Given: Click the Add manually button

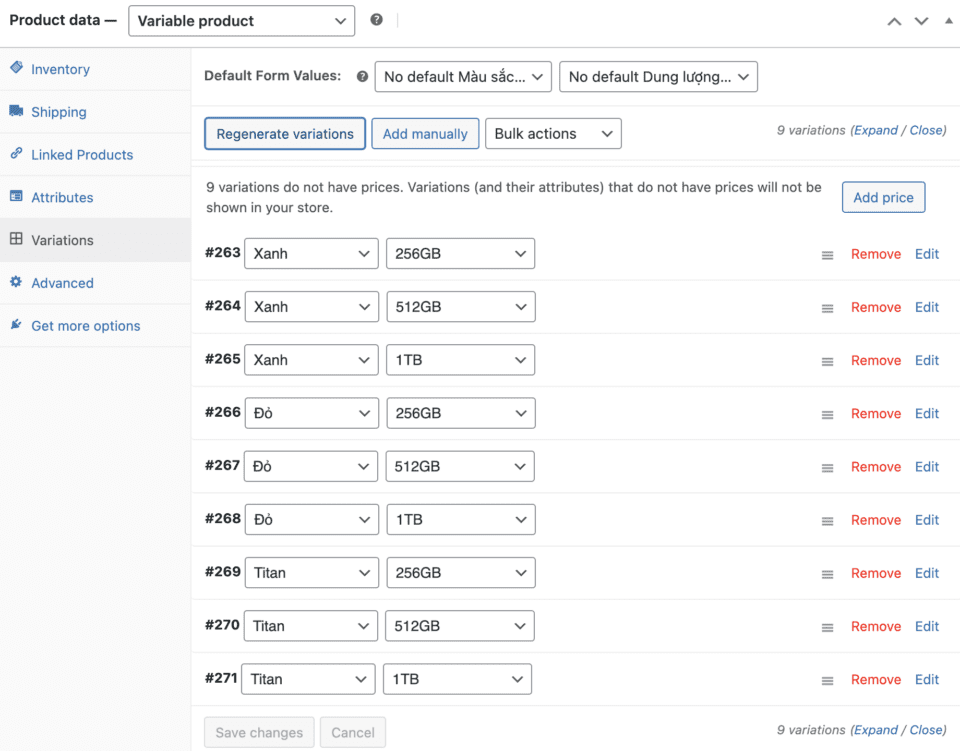Looking at the screenshot, I should (x=425, y=133).
